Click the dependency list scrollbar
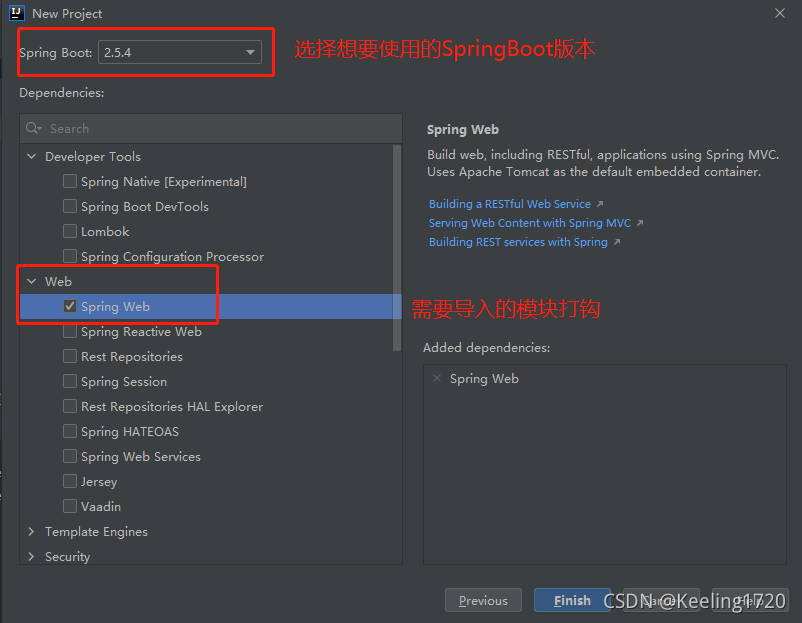This screenshot has height=623, width=802. (x=397, y=248)
